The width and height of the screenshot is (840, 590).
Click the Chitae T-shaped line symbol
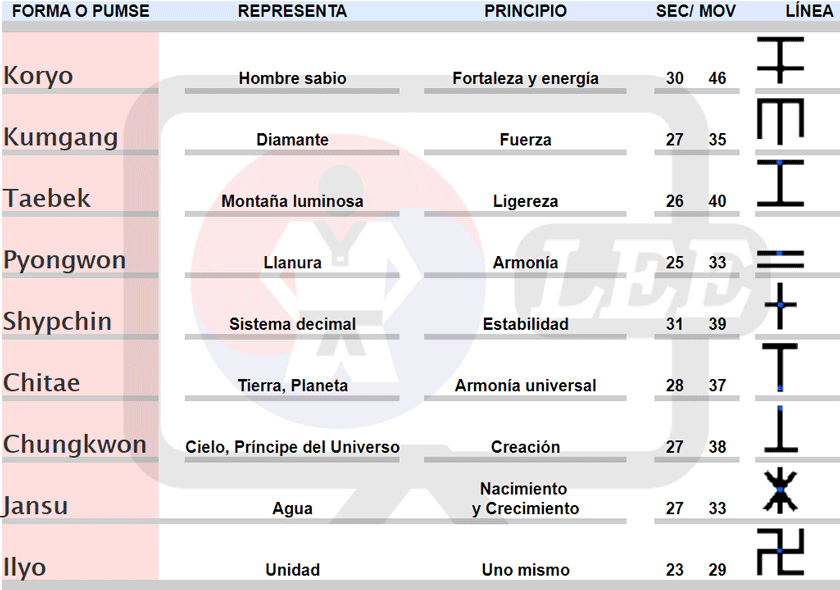tap(780, 365)
